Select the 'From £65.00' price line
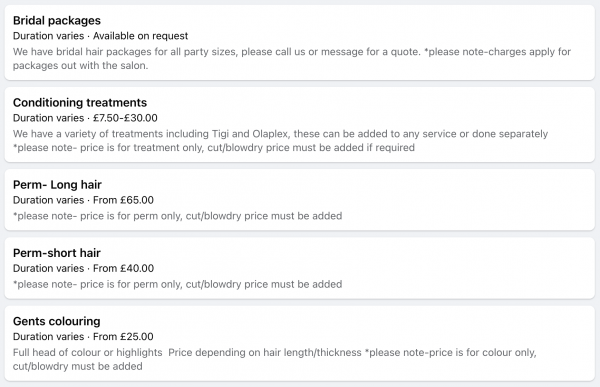The height and width of the screenshot is (387, 600). (83, 200)
